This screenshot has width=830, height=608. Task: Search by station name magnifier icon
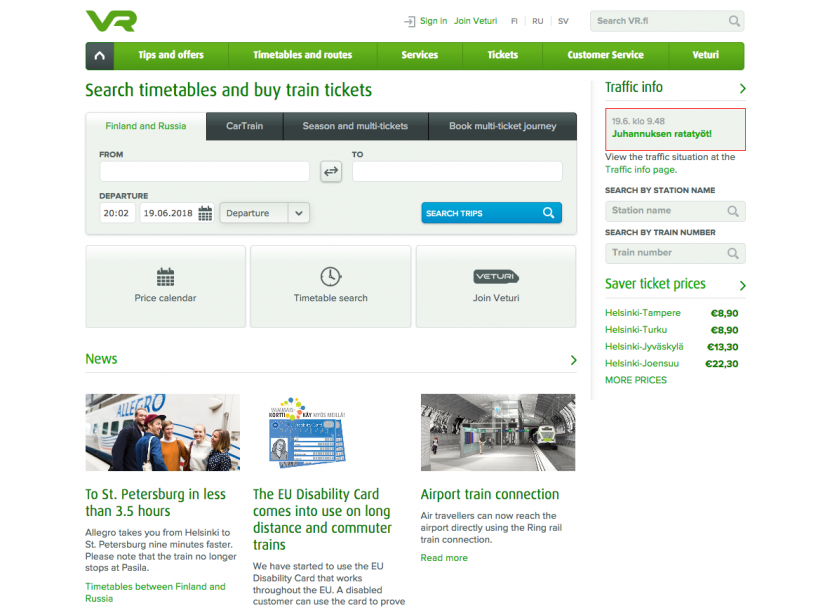pyautogui.click(x=733, y=211)
